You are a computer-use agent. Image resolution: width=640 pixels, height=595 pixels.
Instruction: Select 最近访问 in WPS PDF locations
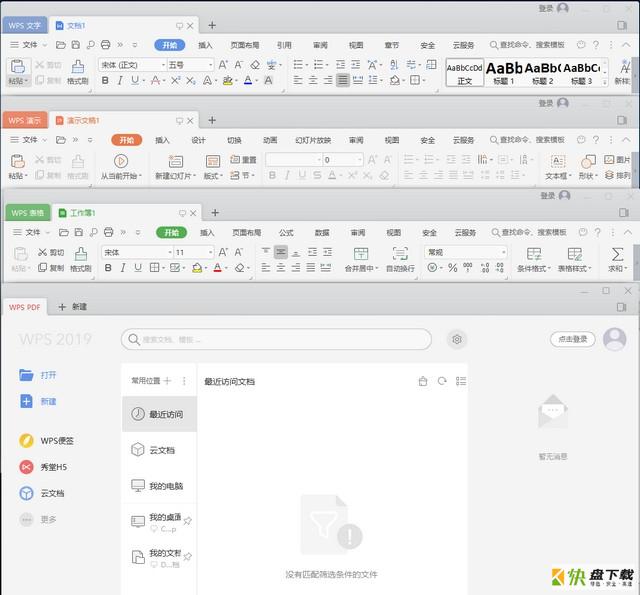click(160, 414)
